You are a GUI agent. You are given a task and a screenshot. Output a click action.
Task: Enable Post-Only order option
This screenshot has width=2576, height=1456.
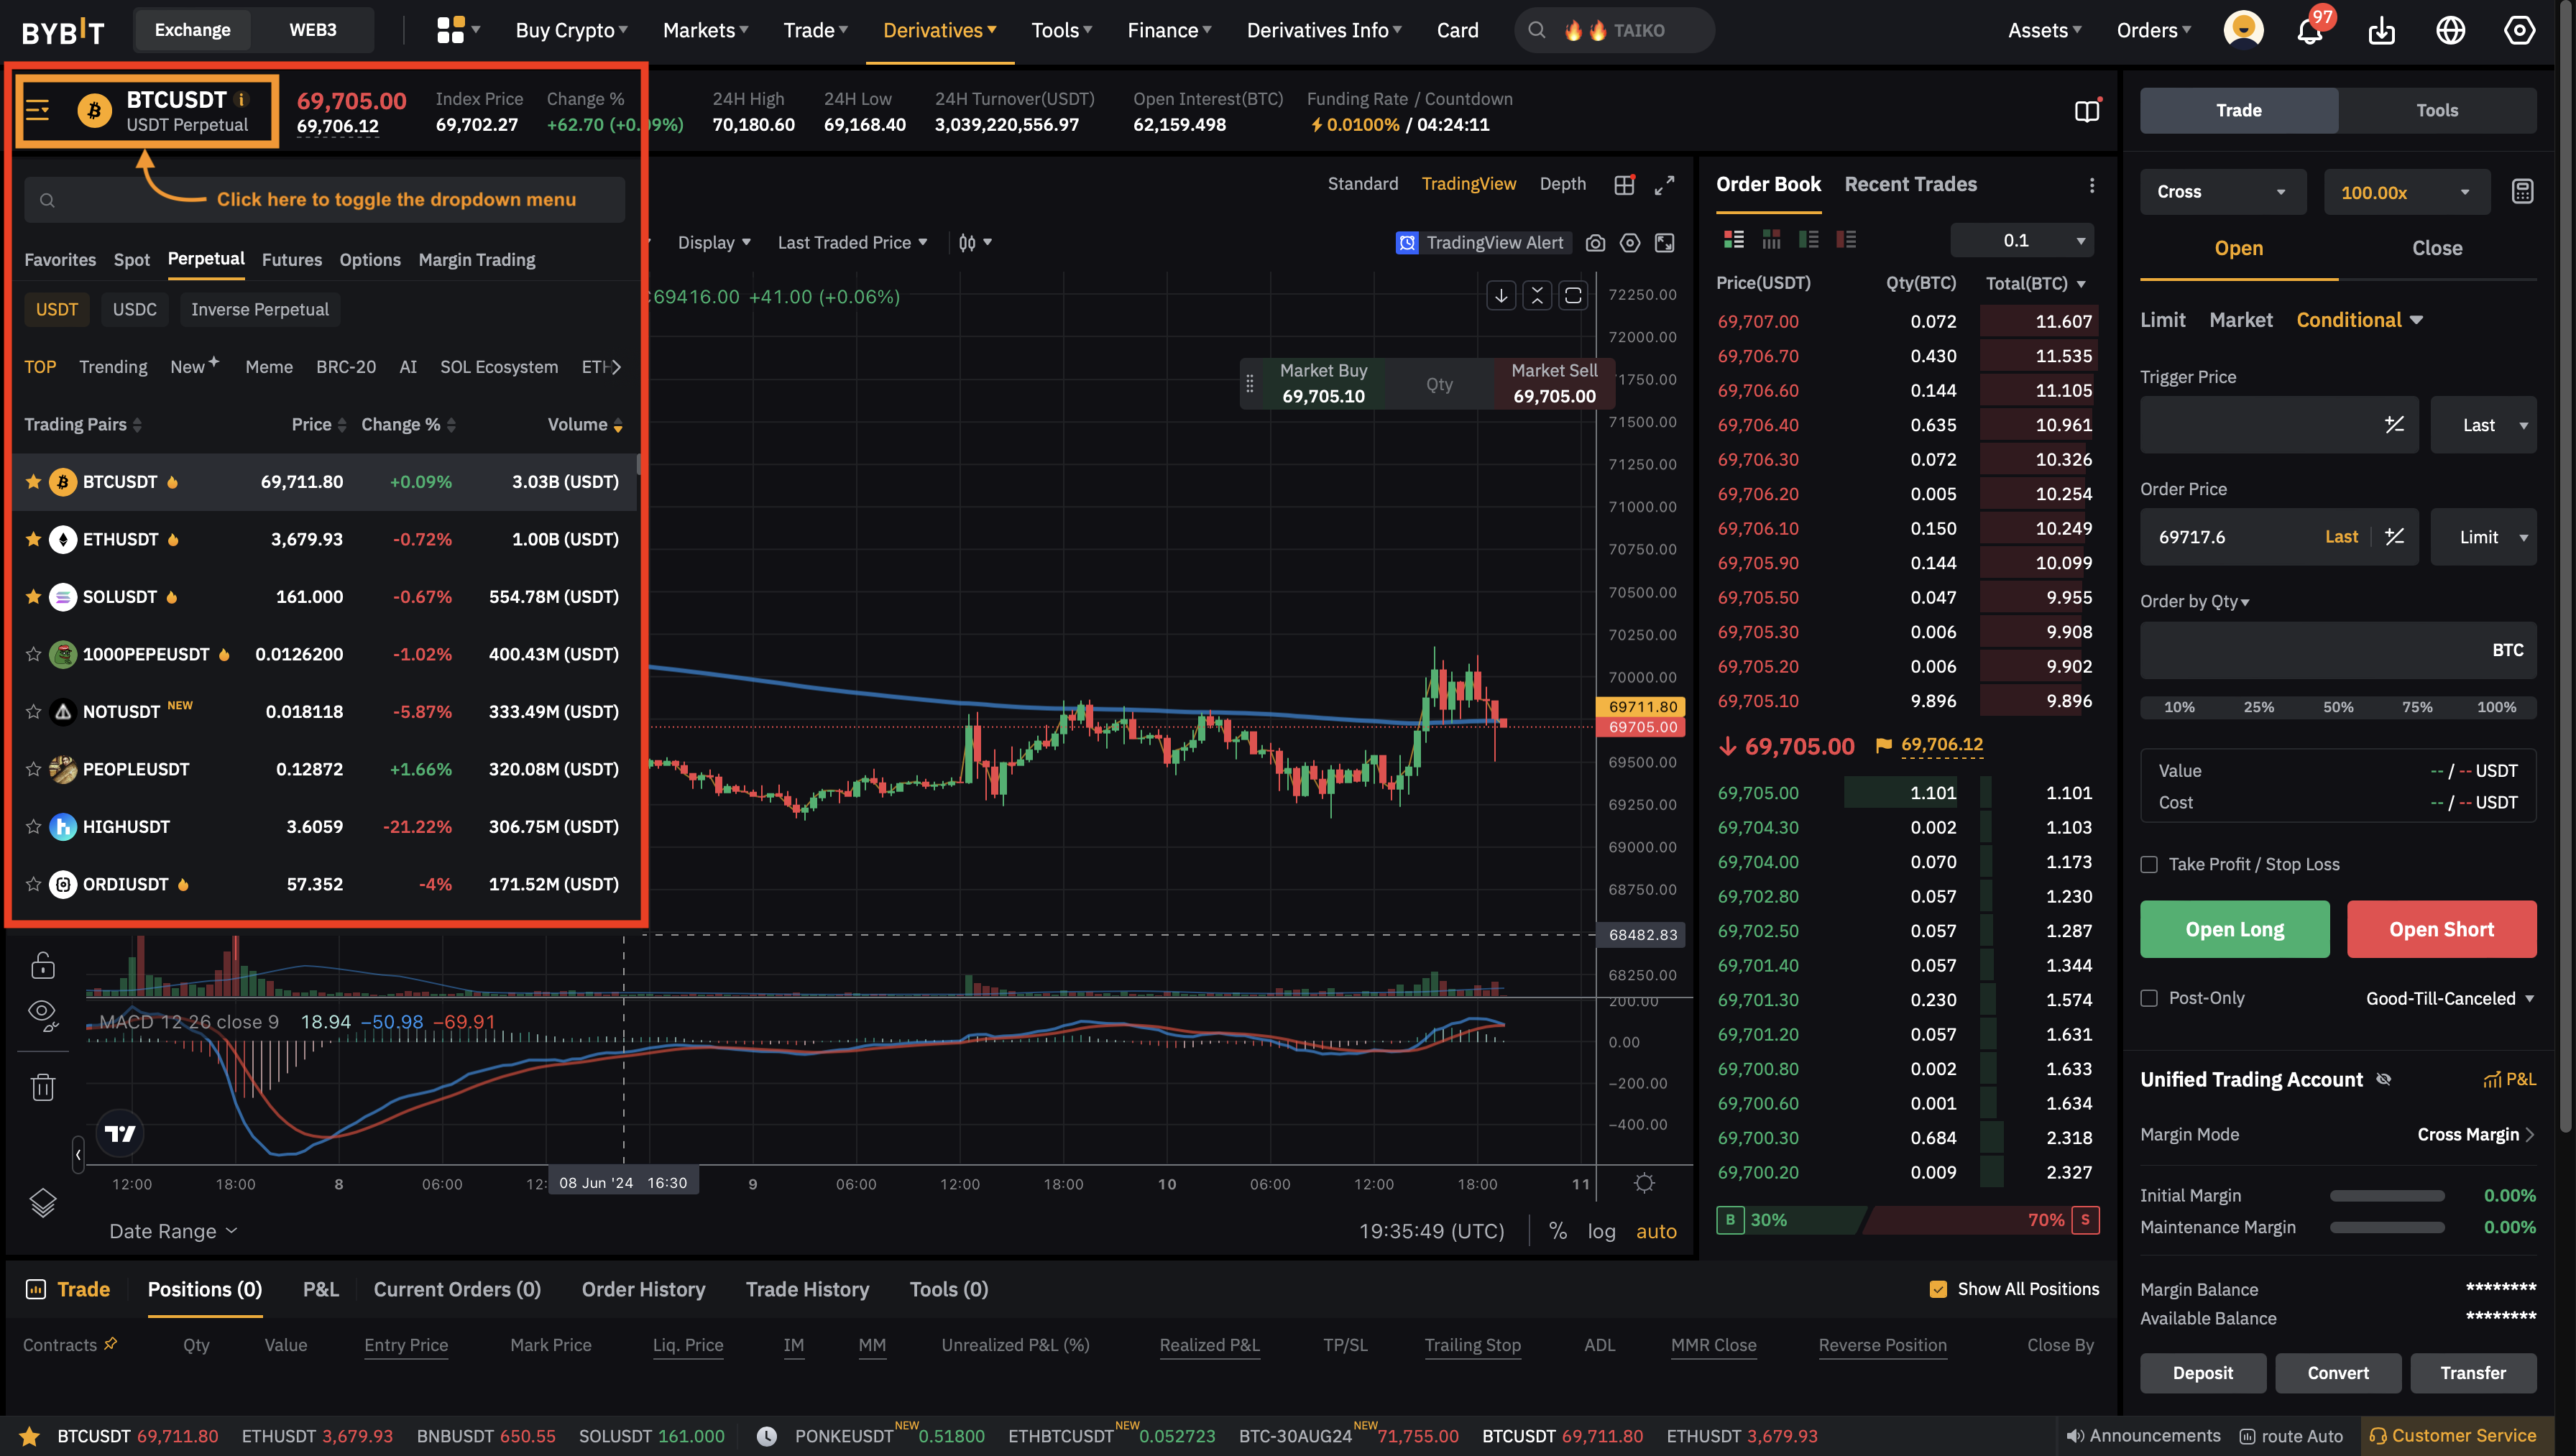(x=2148, y=997)
